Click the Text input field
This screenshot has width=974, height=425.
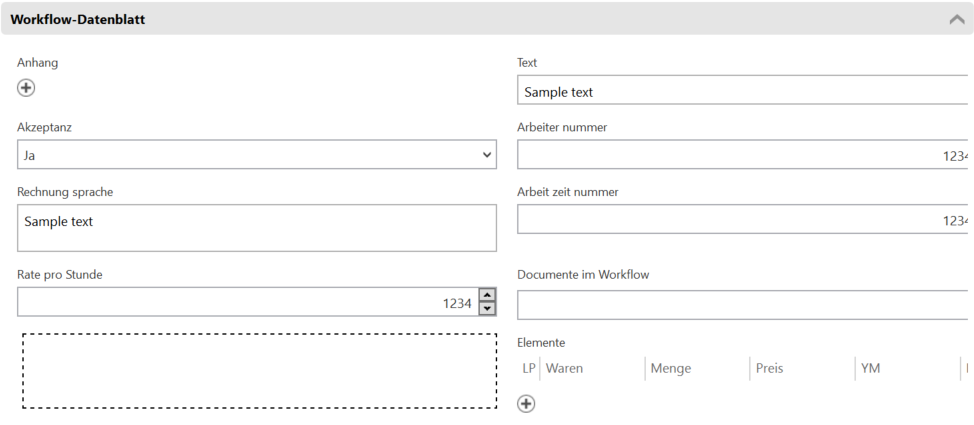pos(744,91)
